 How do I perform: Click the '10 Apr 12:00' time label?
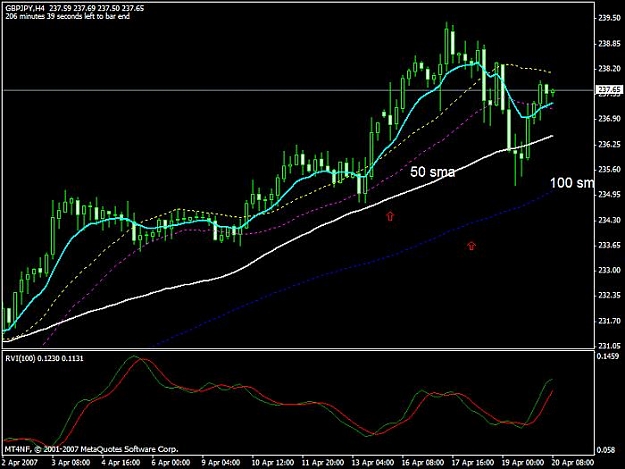tap(273, 463)
